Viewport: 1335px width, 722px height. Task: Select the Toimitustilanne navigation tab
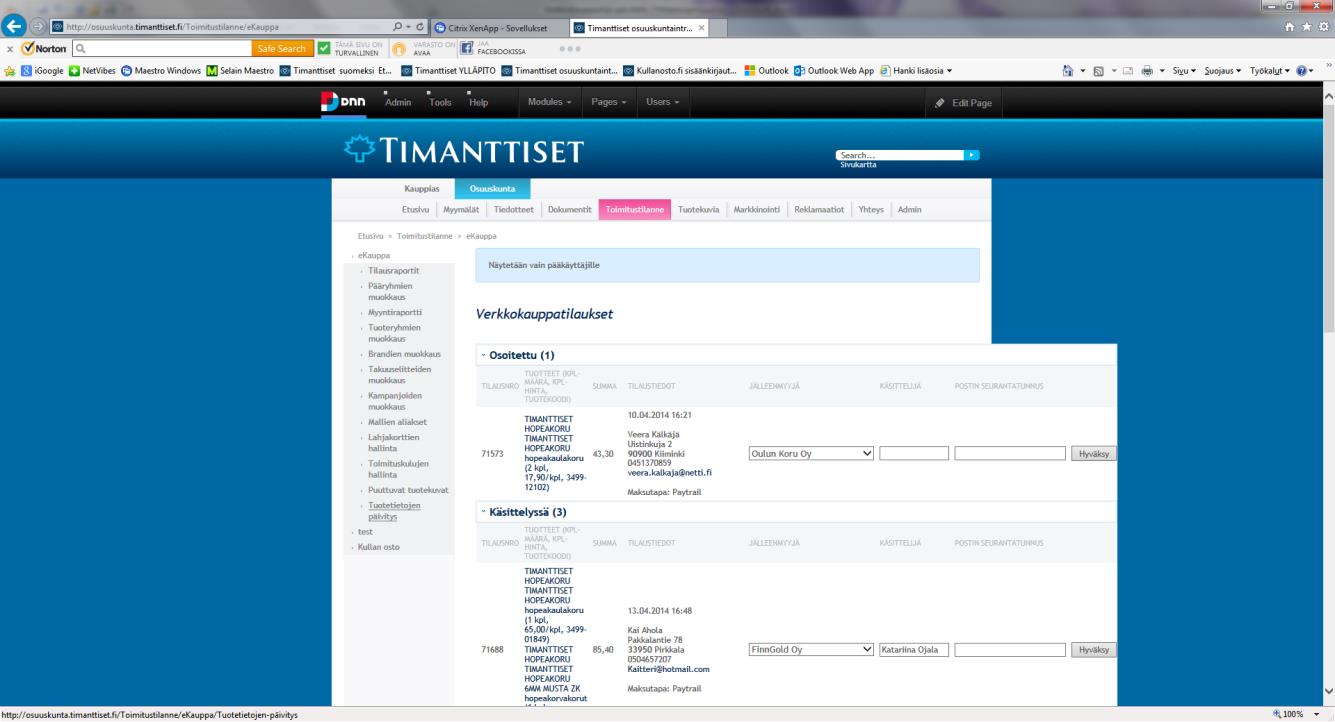point(634,209)
